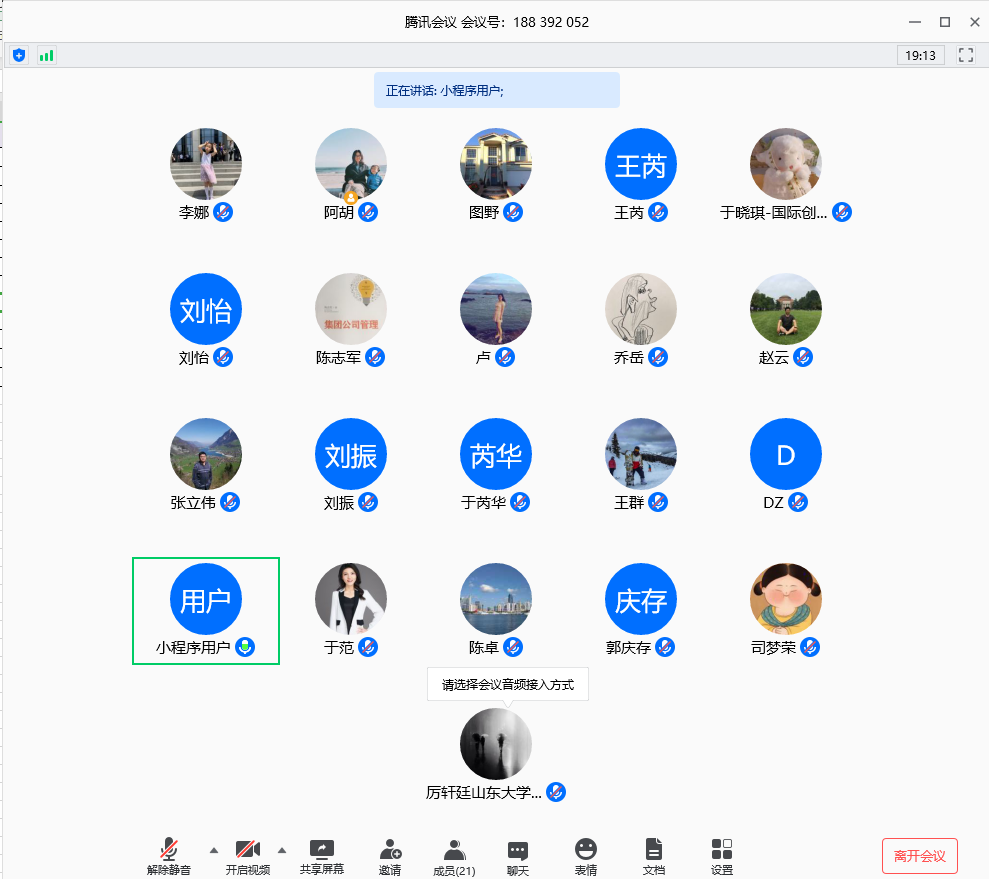Click the 离开会议 leave meeting button
The image size is (989, 879).
pos(919,856)
